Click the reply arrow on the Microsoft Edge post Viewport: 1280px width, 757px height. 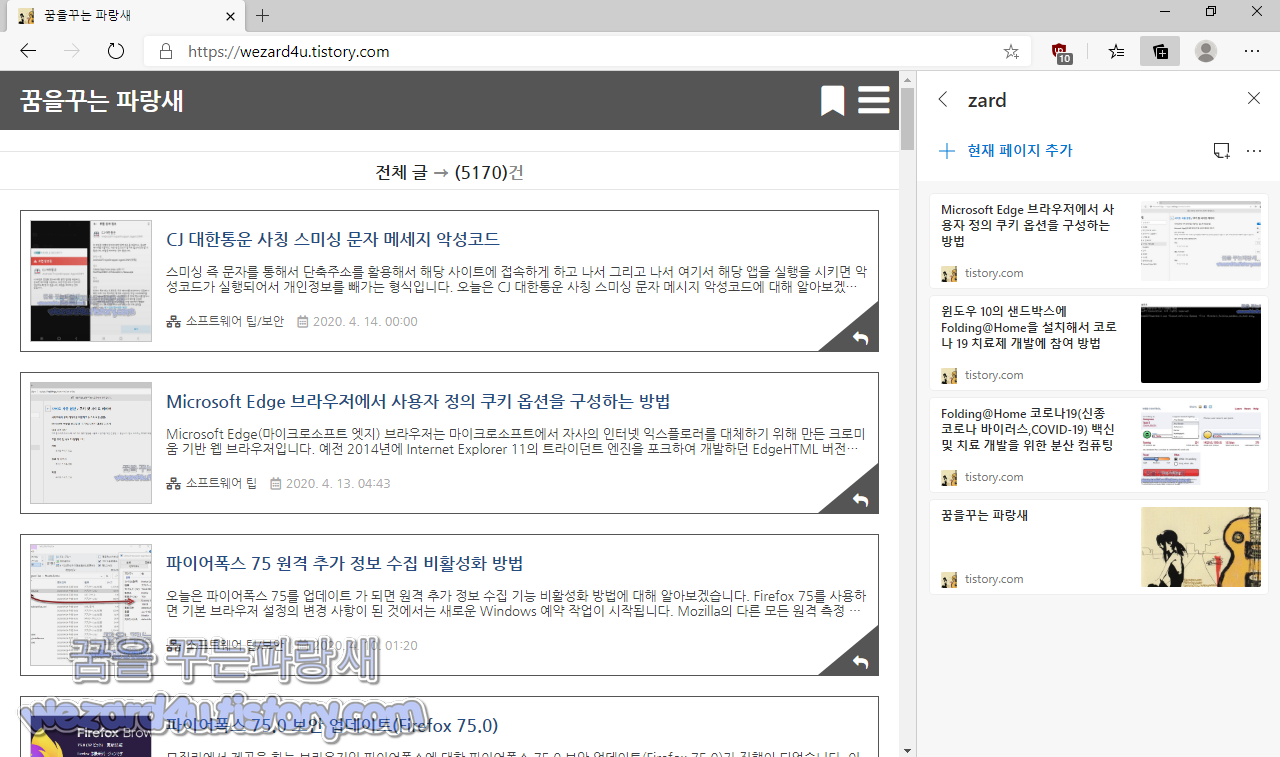point(860,500)
